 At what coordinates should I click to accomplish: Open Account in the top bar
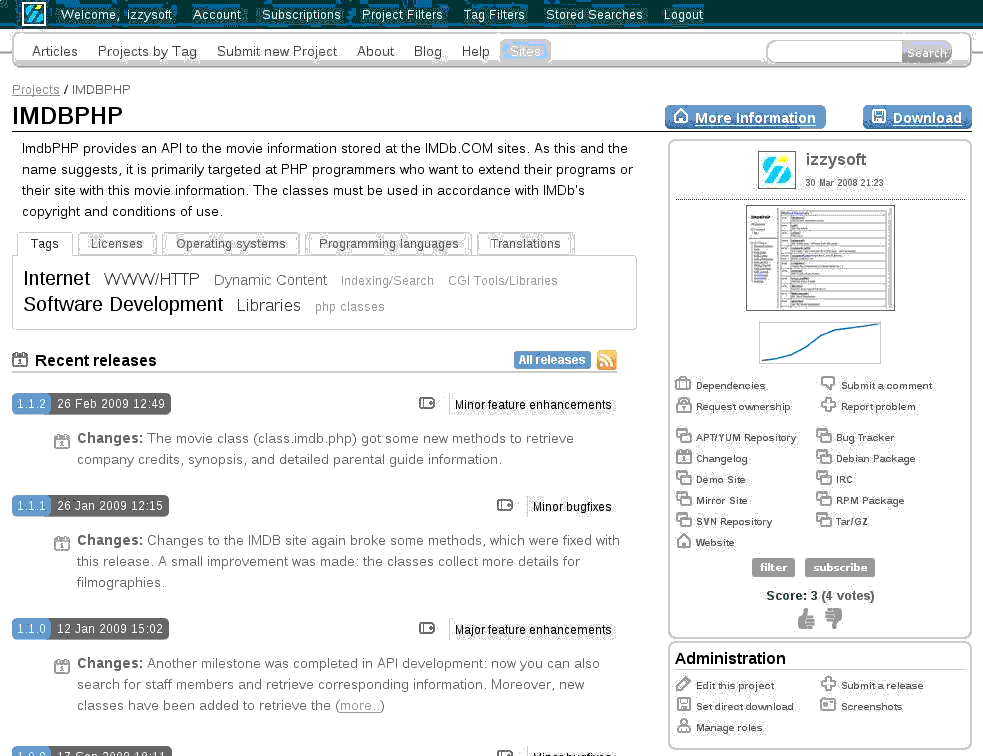[217, 14]
